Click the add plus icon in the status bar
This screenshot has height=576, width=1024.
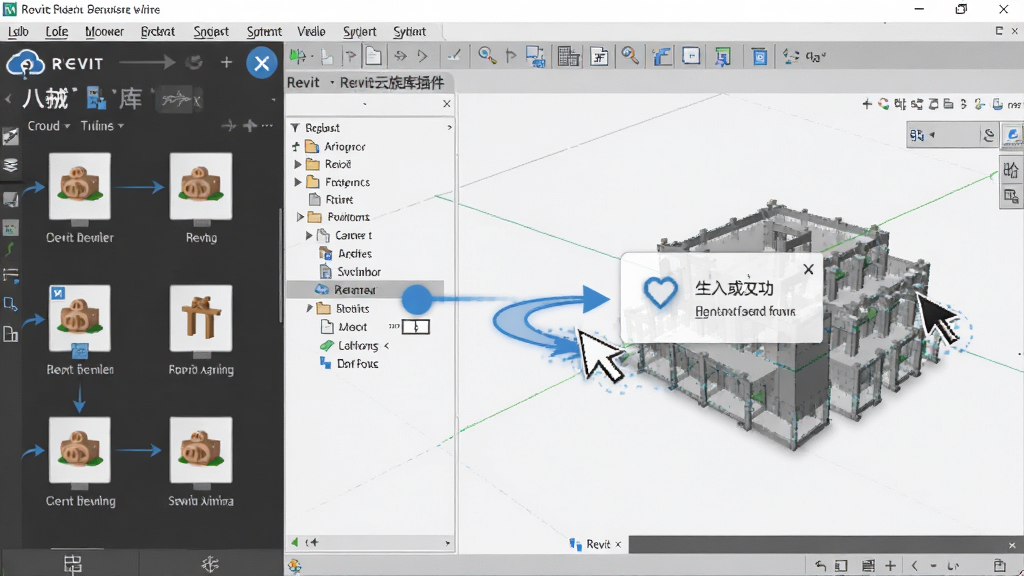890,566
